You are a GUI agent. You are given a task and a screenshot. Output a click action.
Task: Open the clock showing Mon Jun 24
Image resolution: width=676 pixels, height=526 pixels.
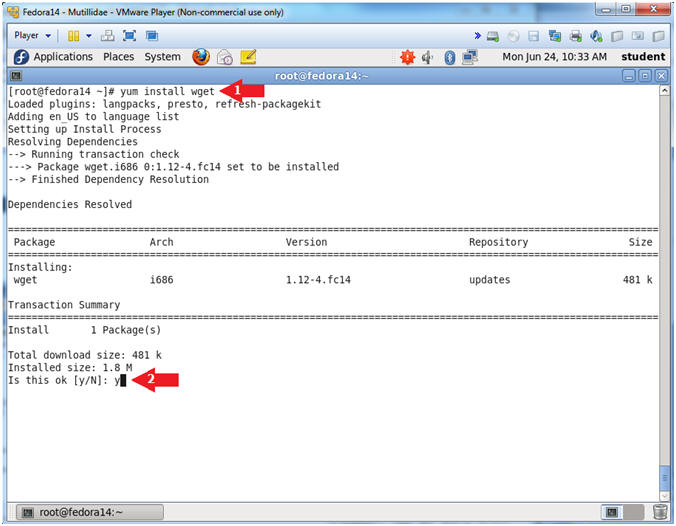[x=554, y=57]
